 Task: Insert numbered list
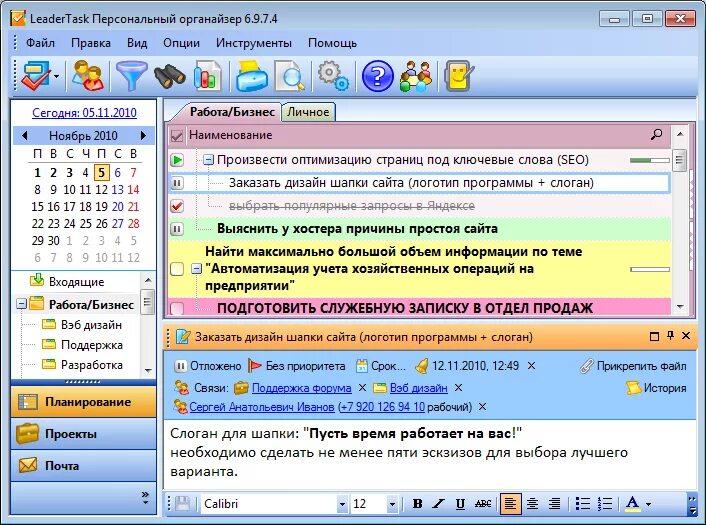(x=605, y=503)
